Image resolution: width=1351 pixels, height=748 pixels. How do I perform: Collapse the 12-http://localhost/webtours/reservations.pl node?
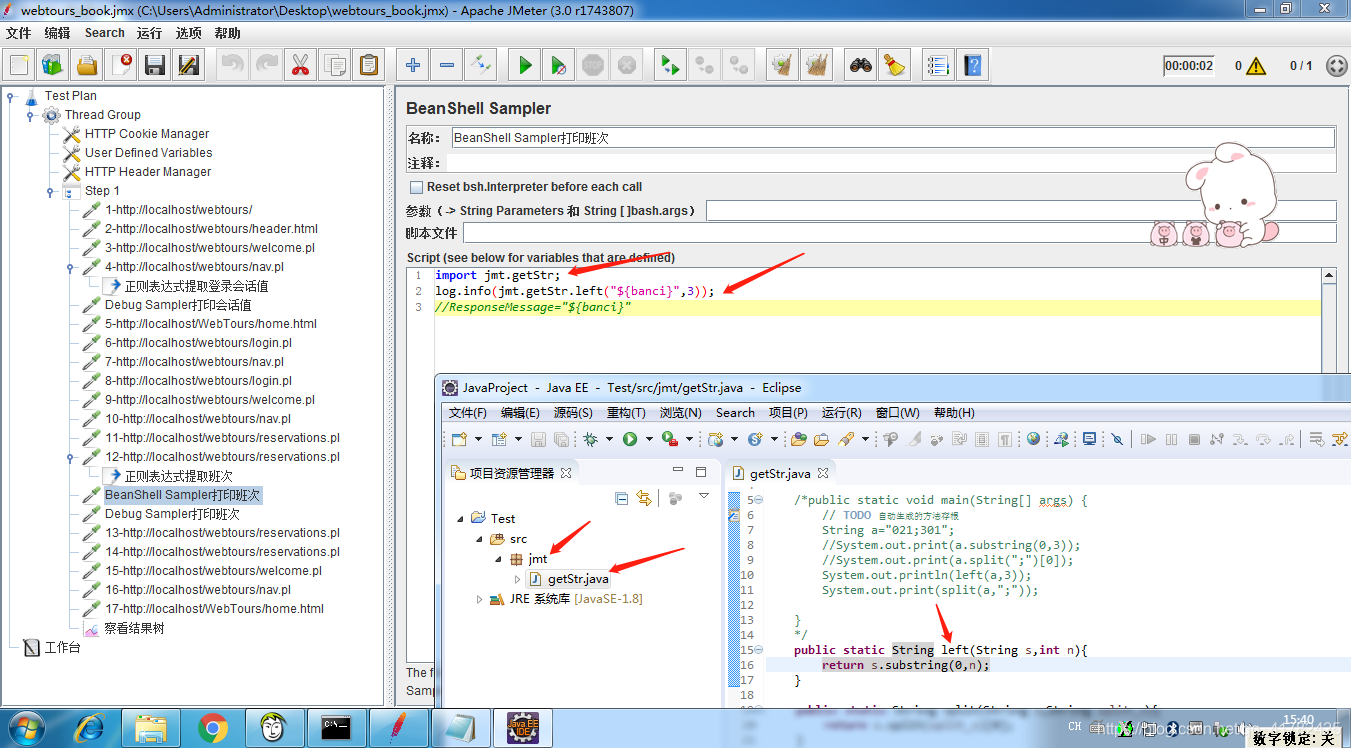click(70, 457)
